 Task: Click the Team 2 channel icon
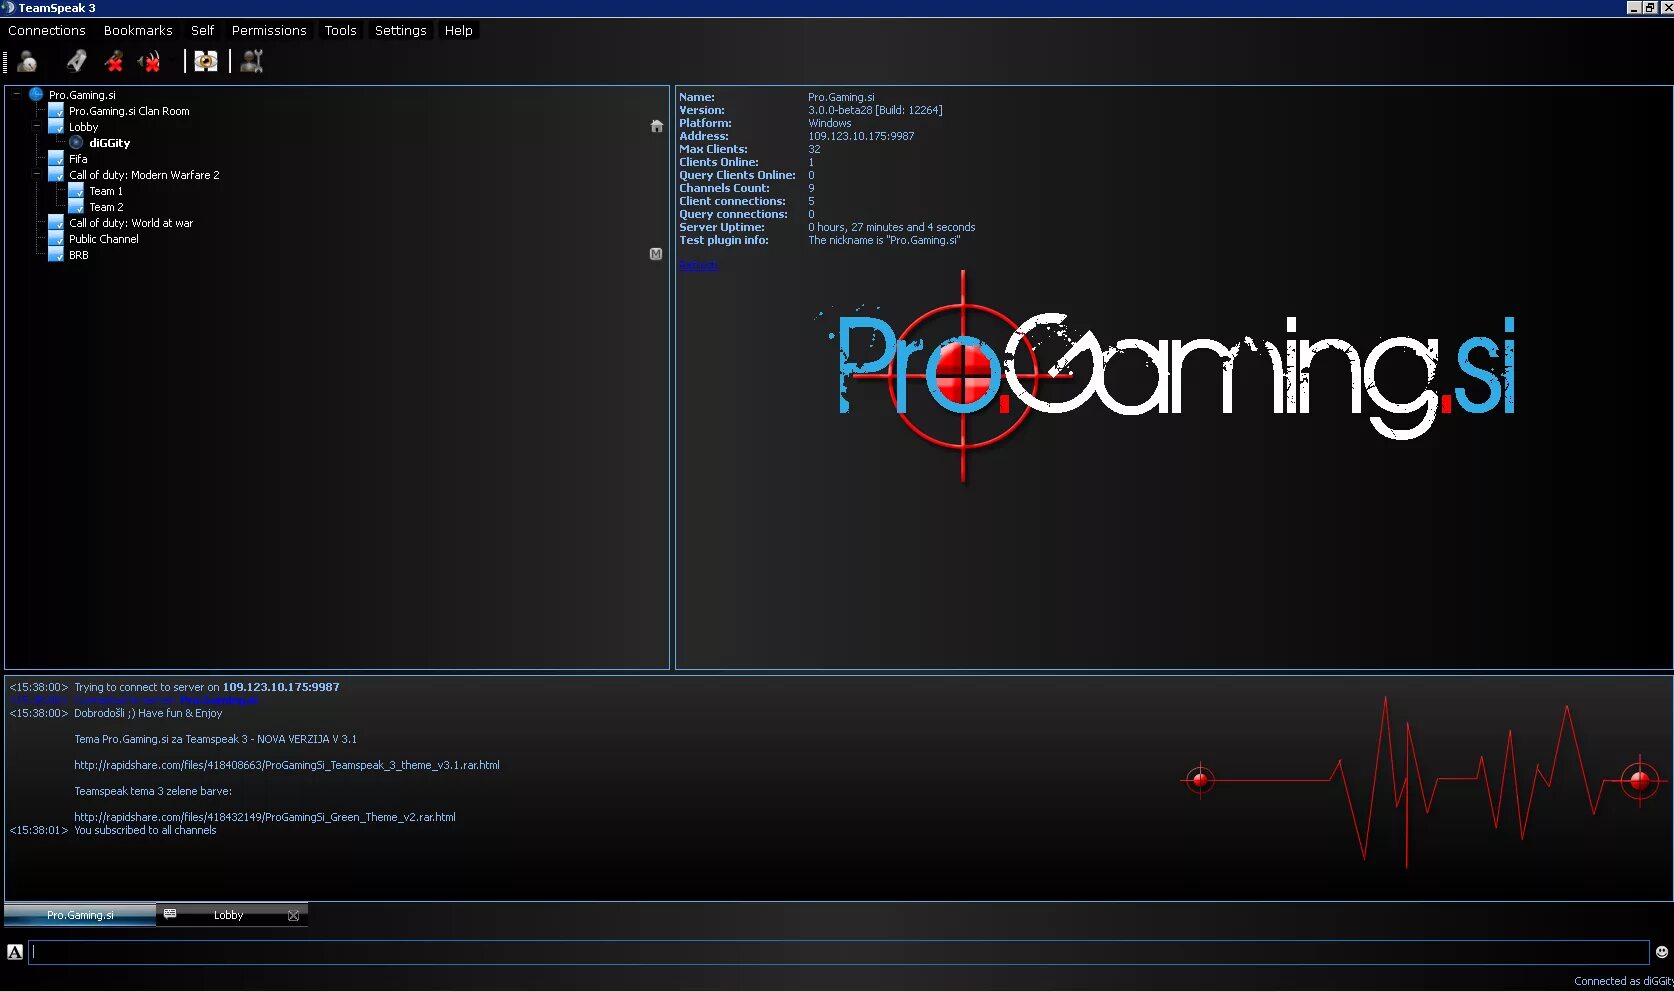76,207
